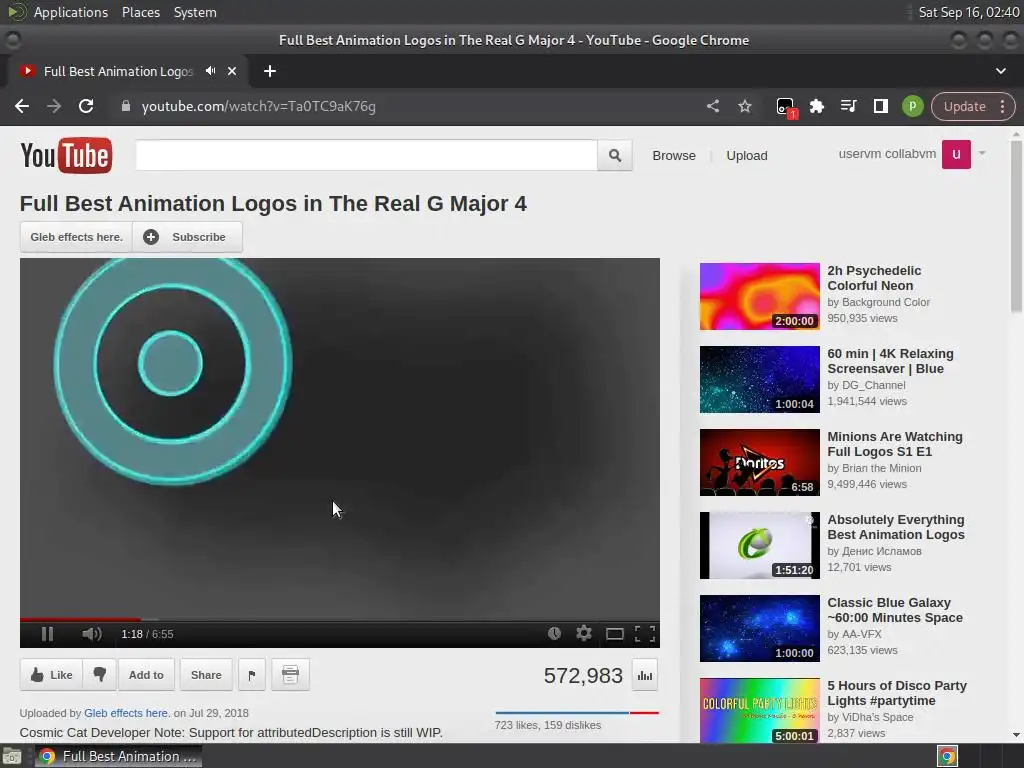Toggle the Chrome side panel
Screen dimensions: 1024x768
(880, 106)
